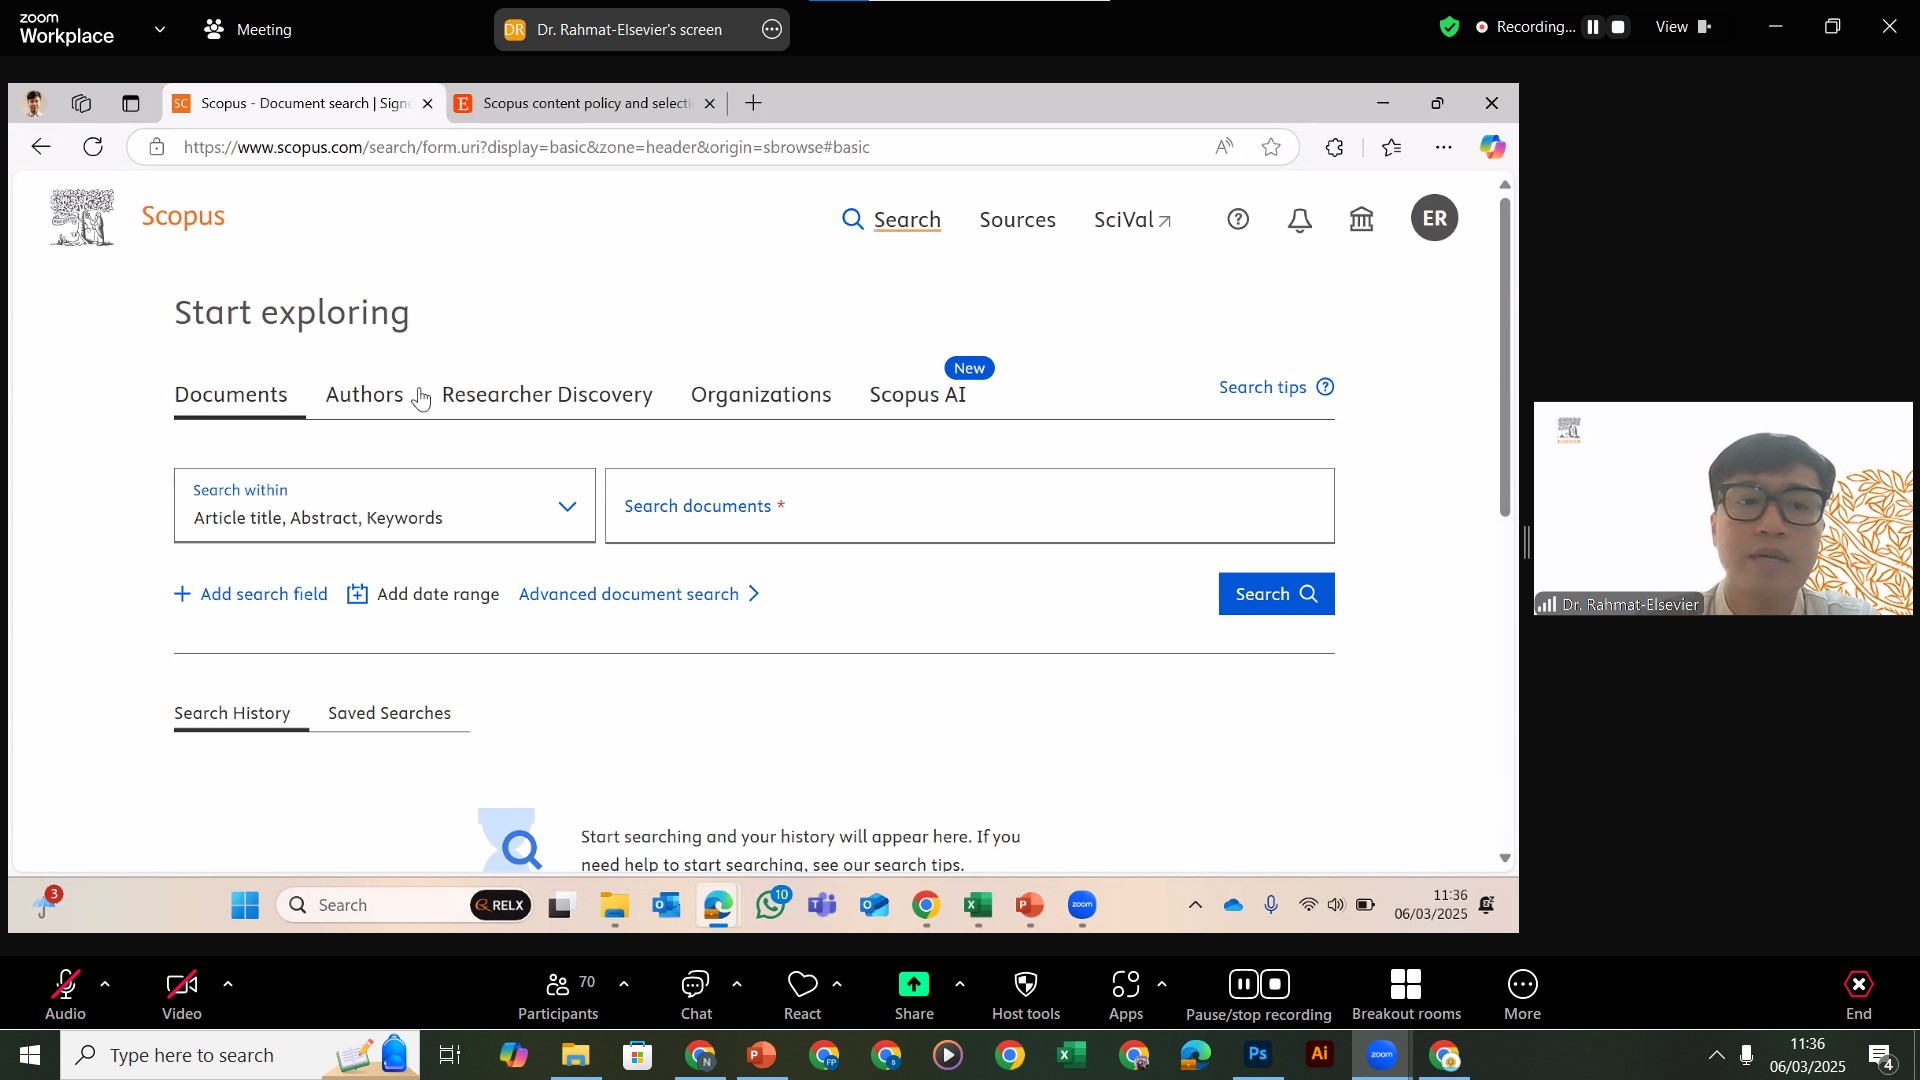Expand reactions options arrow

pos(837,985)
